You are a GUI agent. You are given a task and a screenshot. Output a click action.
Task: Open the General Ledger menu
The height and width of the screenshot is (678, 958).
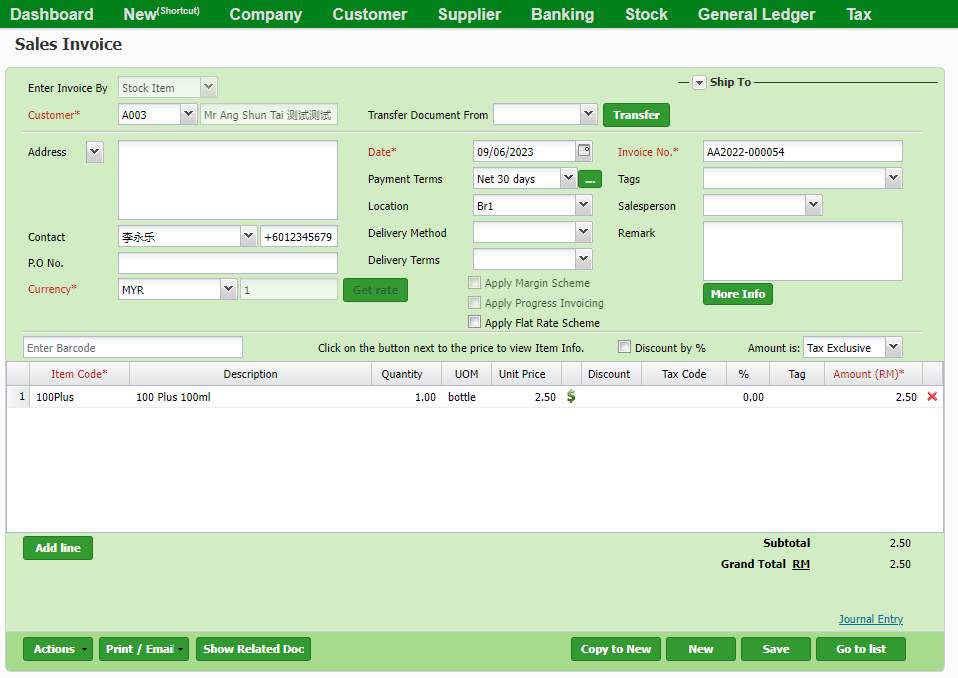pos(756,14)
